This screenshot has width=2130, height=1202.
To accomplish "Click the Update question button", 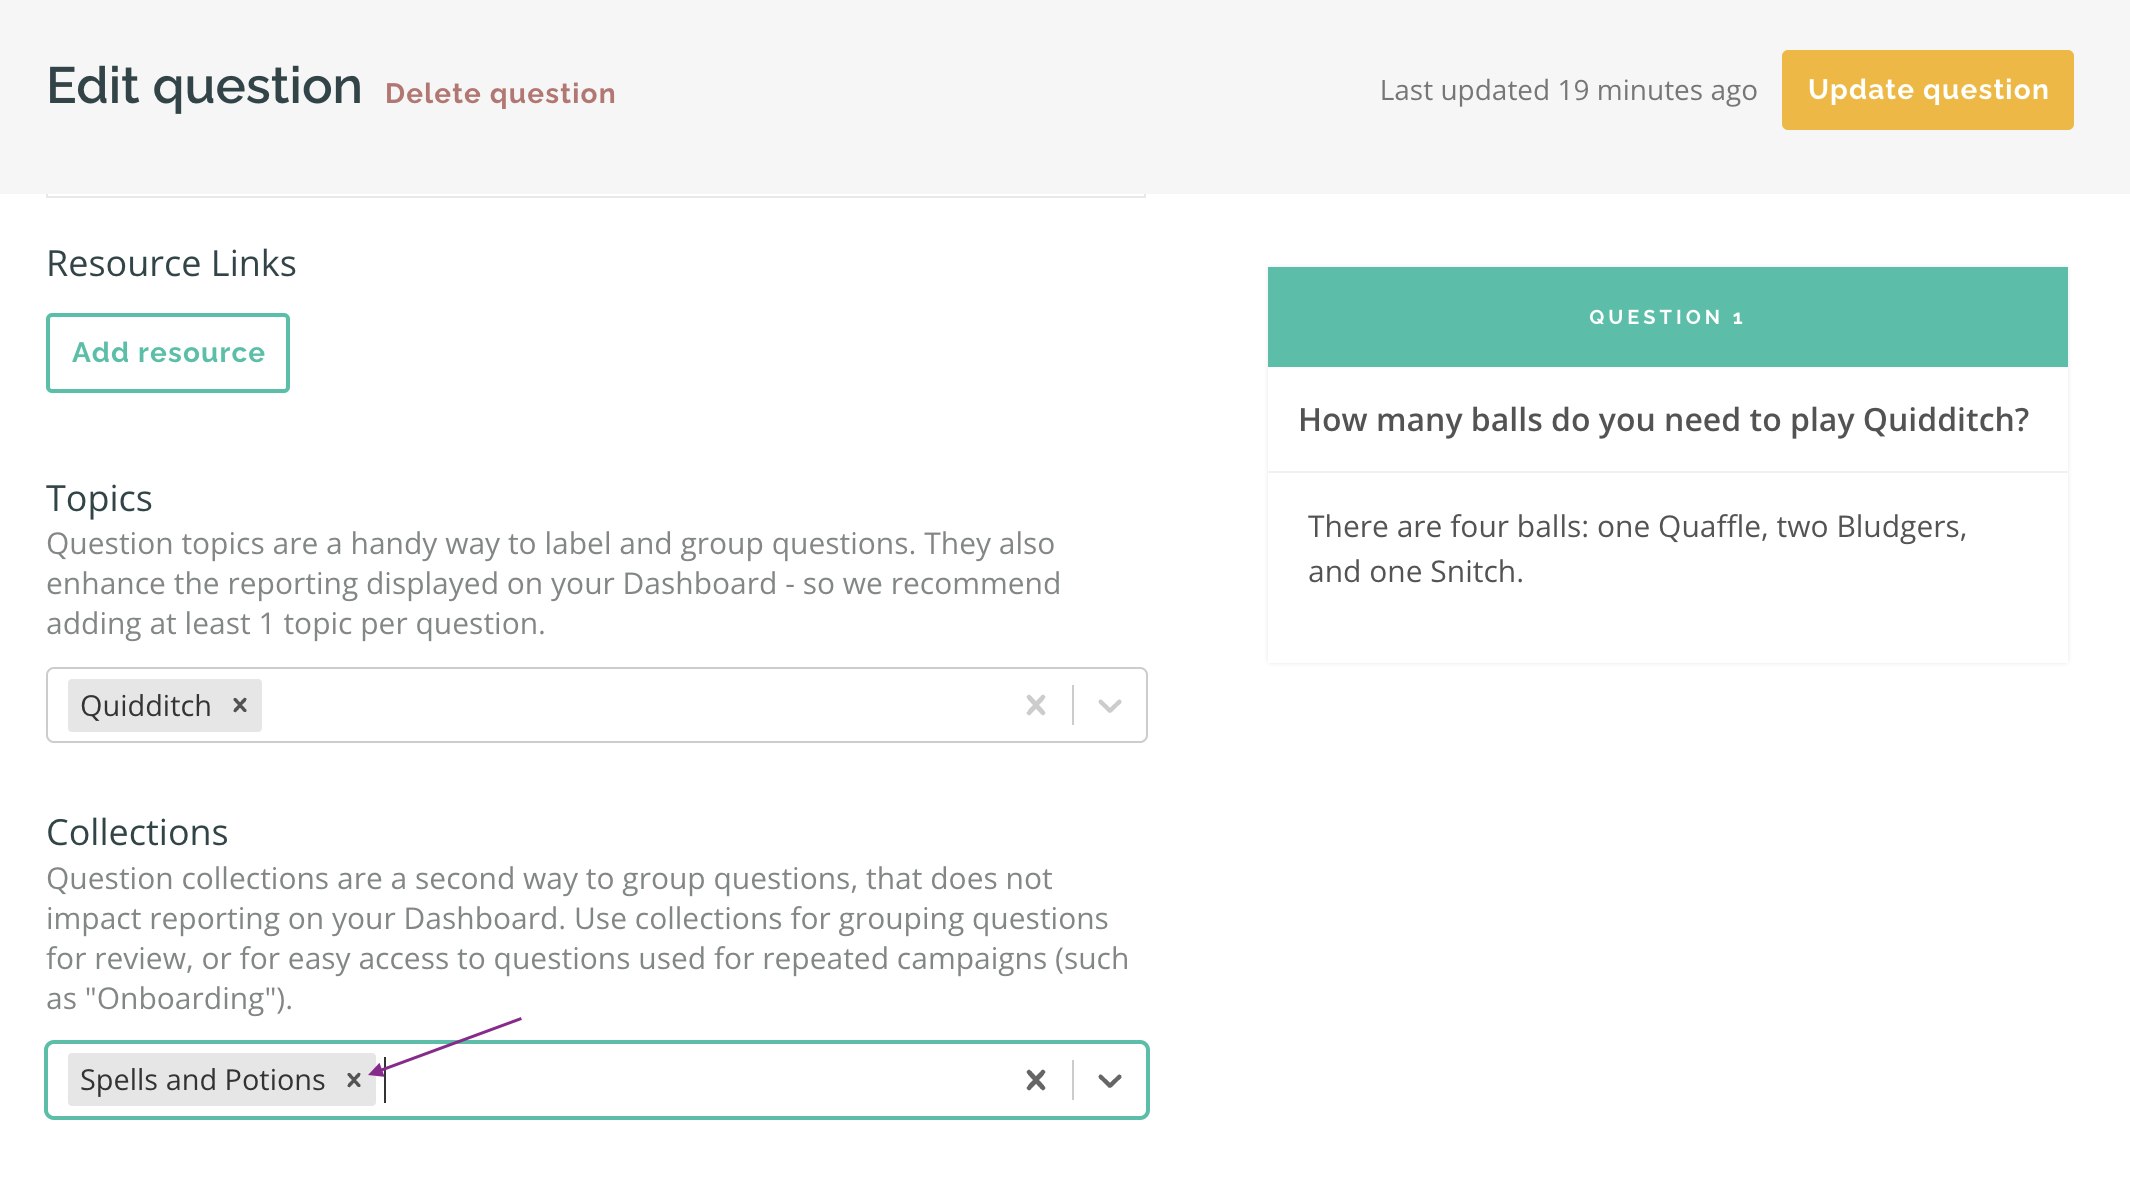I will coord(1927,90).
